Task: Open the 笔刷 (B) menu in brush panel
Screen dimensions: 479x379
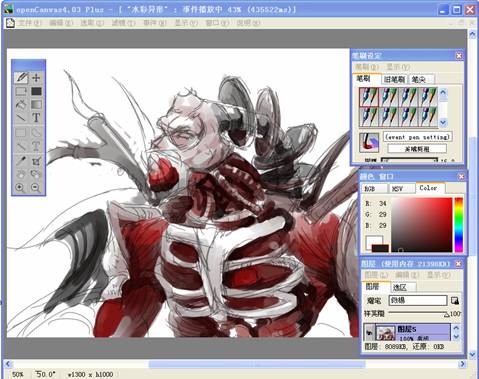Action: coord(367,67)
